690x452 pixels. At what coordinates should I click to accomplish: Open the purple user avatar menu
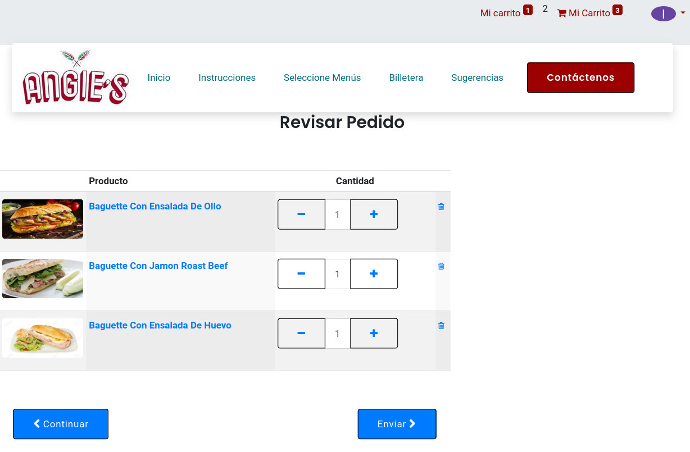pyautogui.click(x=664, y=14)
